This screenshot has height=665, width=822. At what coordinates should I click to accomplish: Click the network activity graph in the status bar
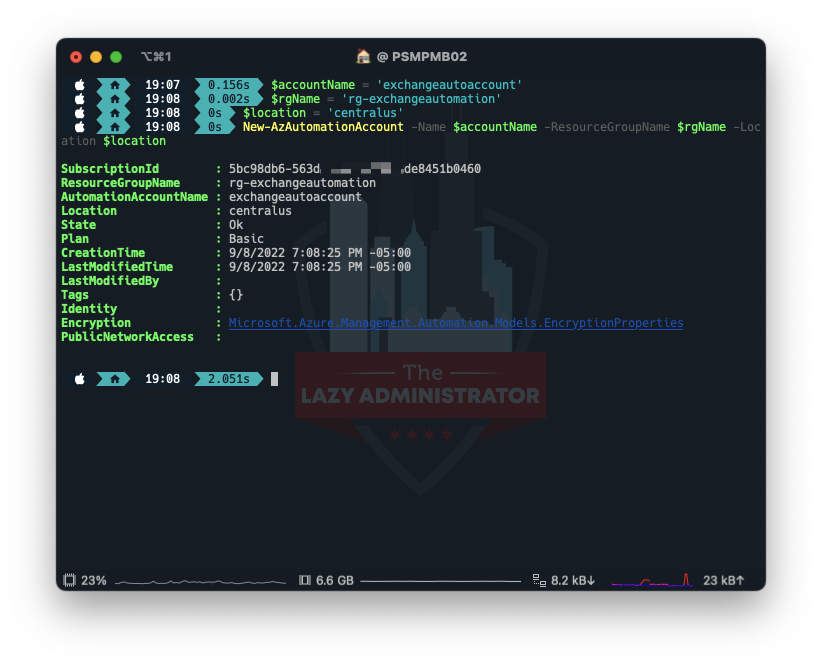[x=653, y=580]
